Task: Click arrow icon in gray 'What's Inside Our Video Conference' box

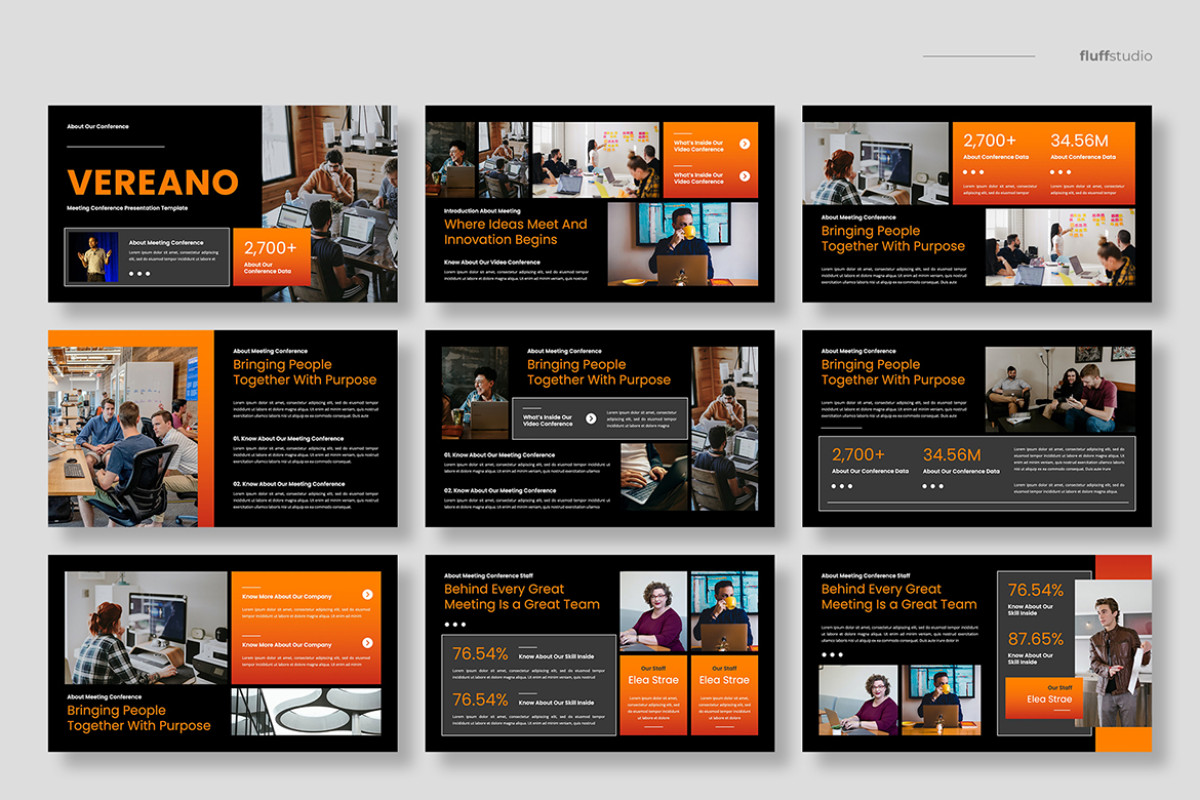Action: click(591, 419)
